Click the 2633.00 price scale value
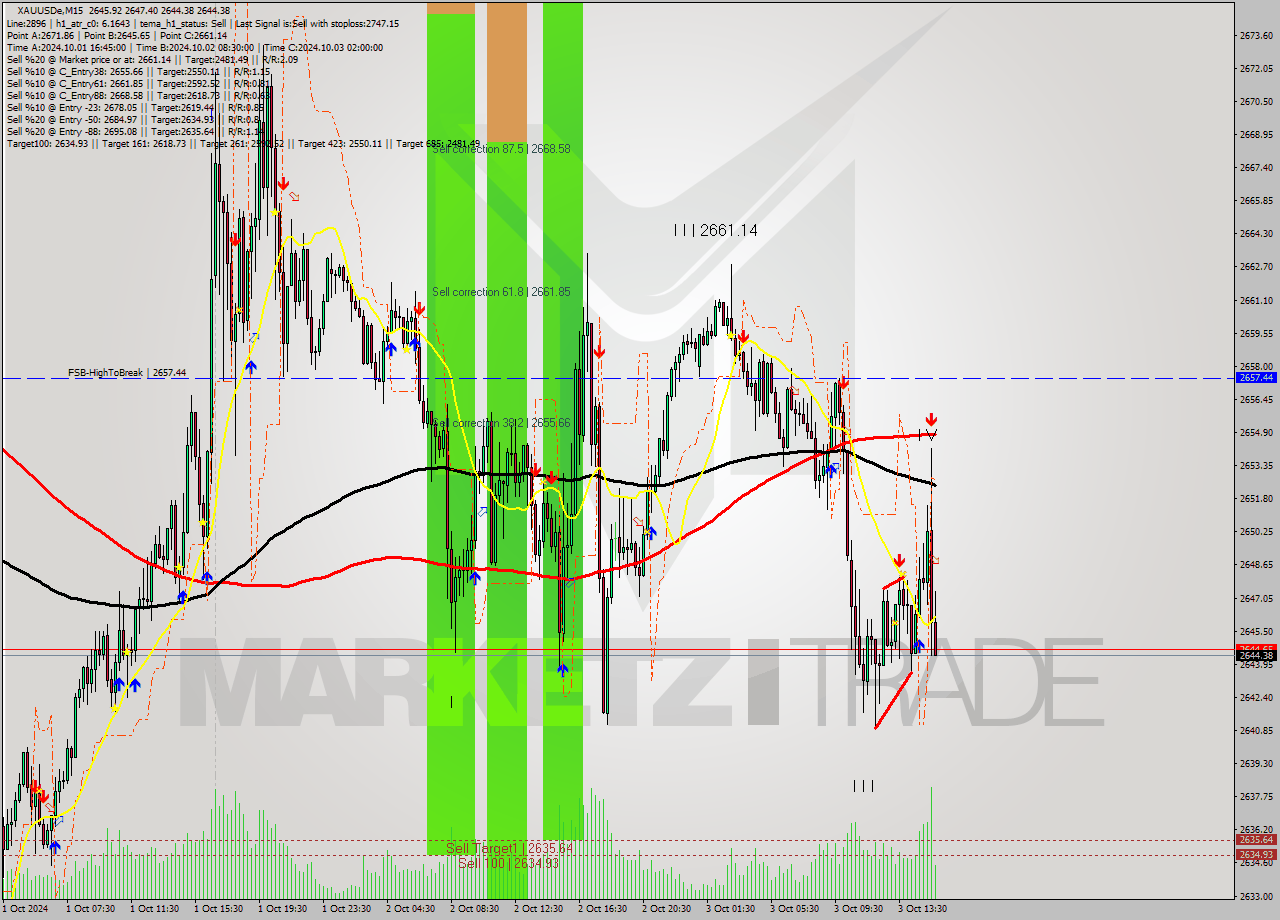The width and height of the screenshot is (1280, 920). pyautogui.click(x=1256, y=896)
